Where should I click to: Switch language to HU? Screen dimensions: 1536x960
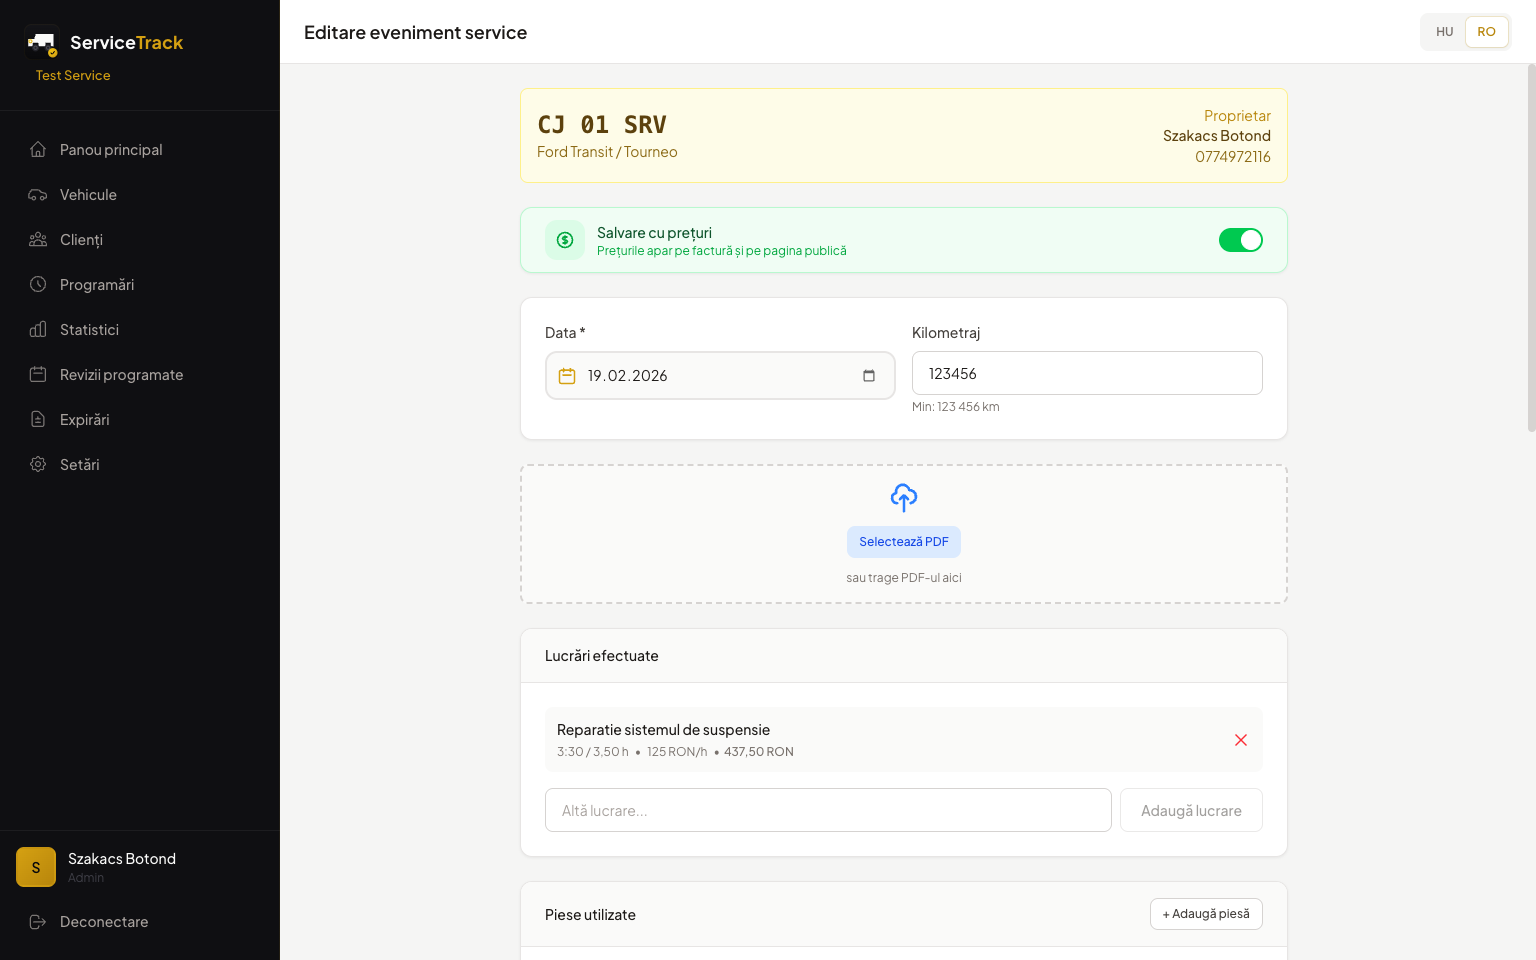coord(1444,32)
